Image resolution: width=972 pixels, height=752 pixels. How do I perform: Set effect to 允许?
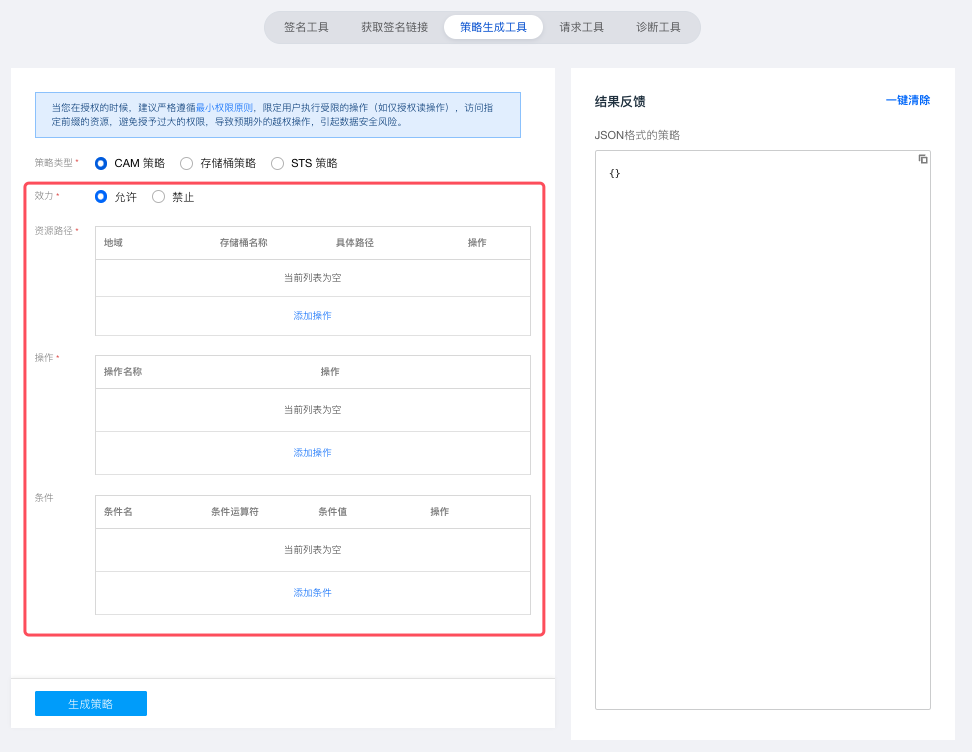[x=101, y=197]
